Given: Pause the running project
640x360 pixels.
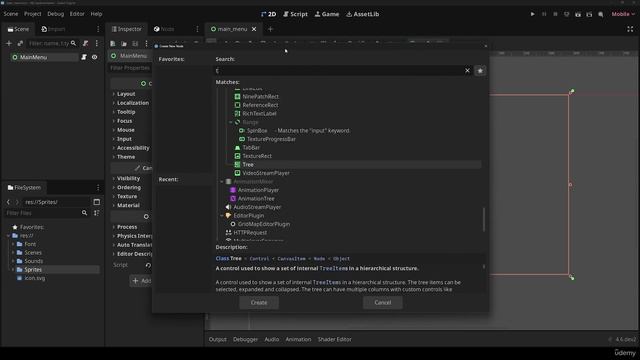Looking at the screenshot, I should 544,14.
